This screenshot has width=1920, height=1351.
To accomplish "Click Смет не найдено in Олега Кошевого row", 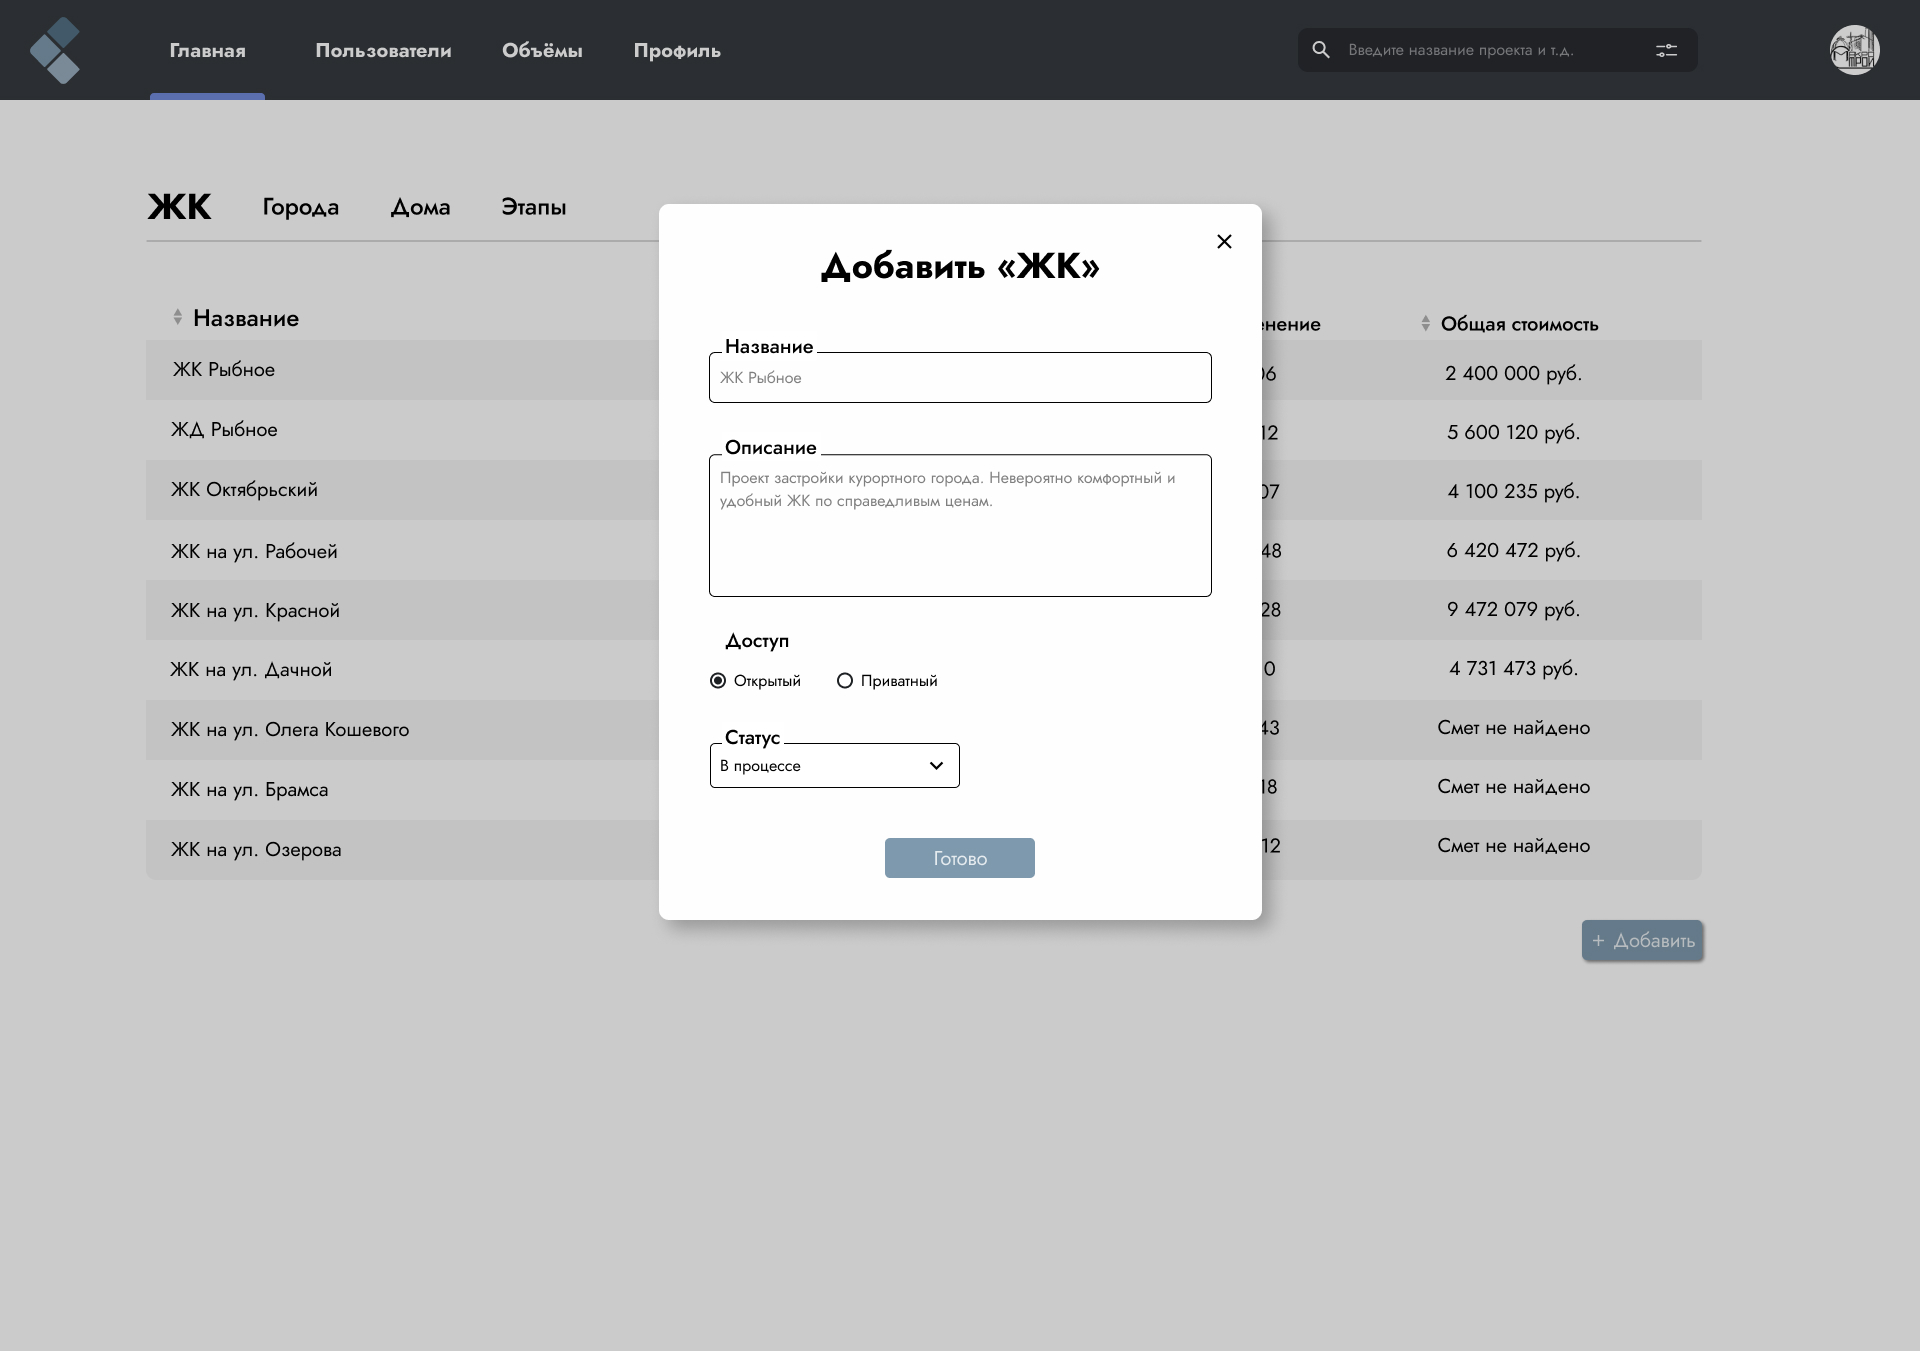I will [x=1513, y=728].
